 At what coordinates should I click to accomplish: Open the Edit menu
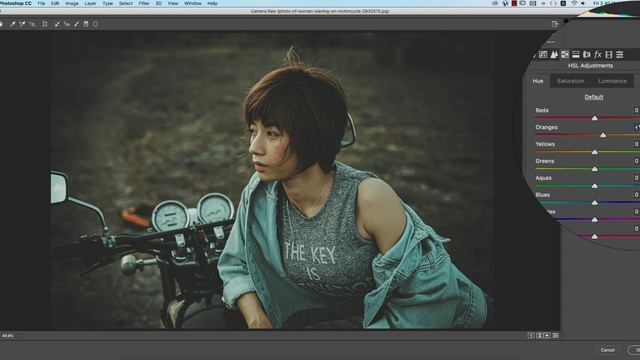pyautogui.click(x=55, y=3)
